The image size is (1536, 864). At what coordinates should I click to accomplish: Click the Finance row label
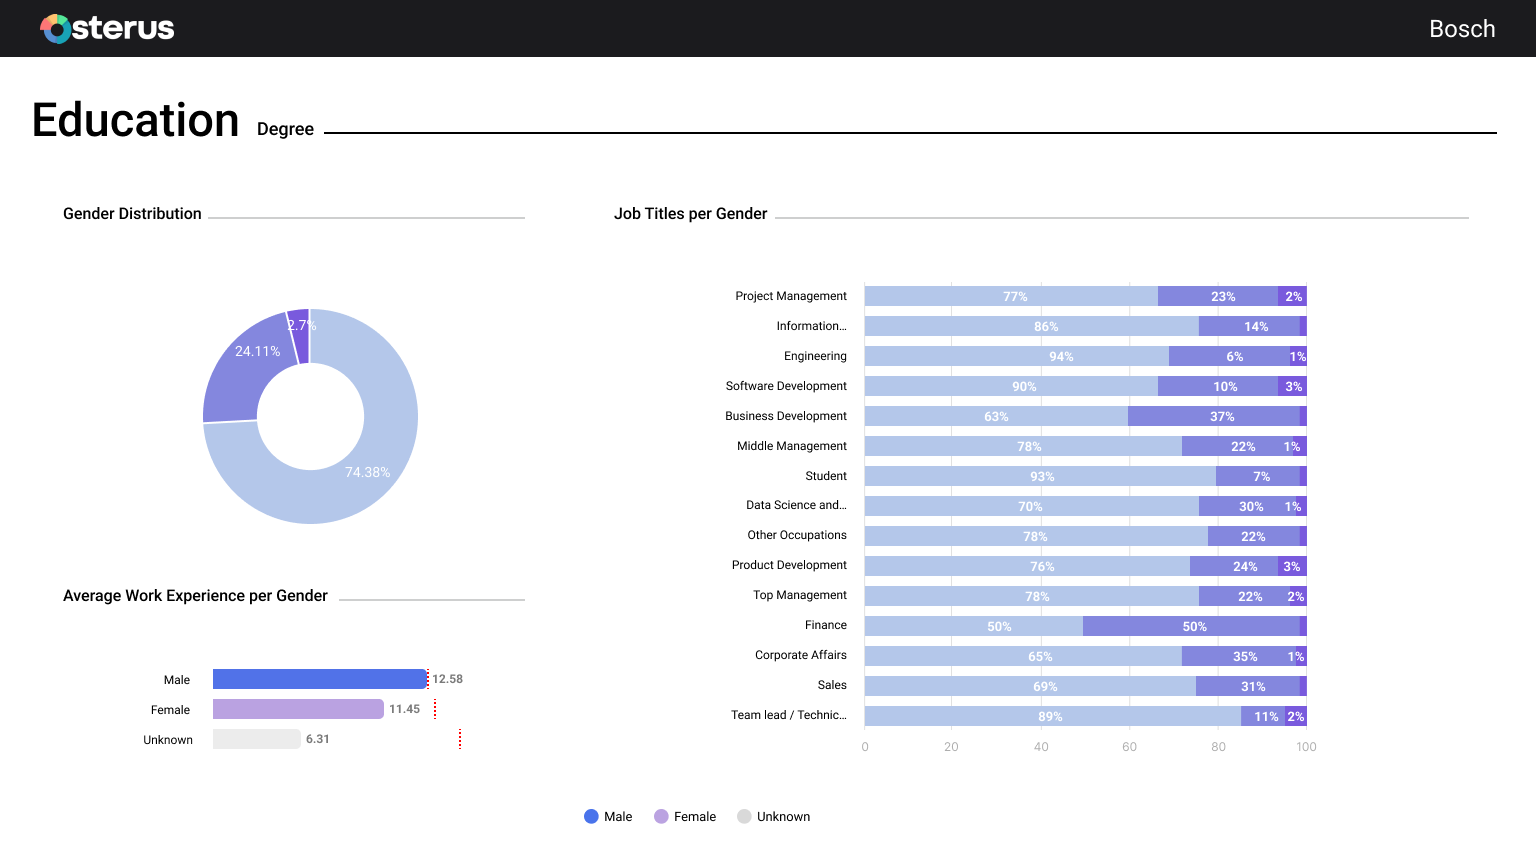pyautogui.click(x=826, y=625)
